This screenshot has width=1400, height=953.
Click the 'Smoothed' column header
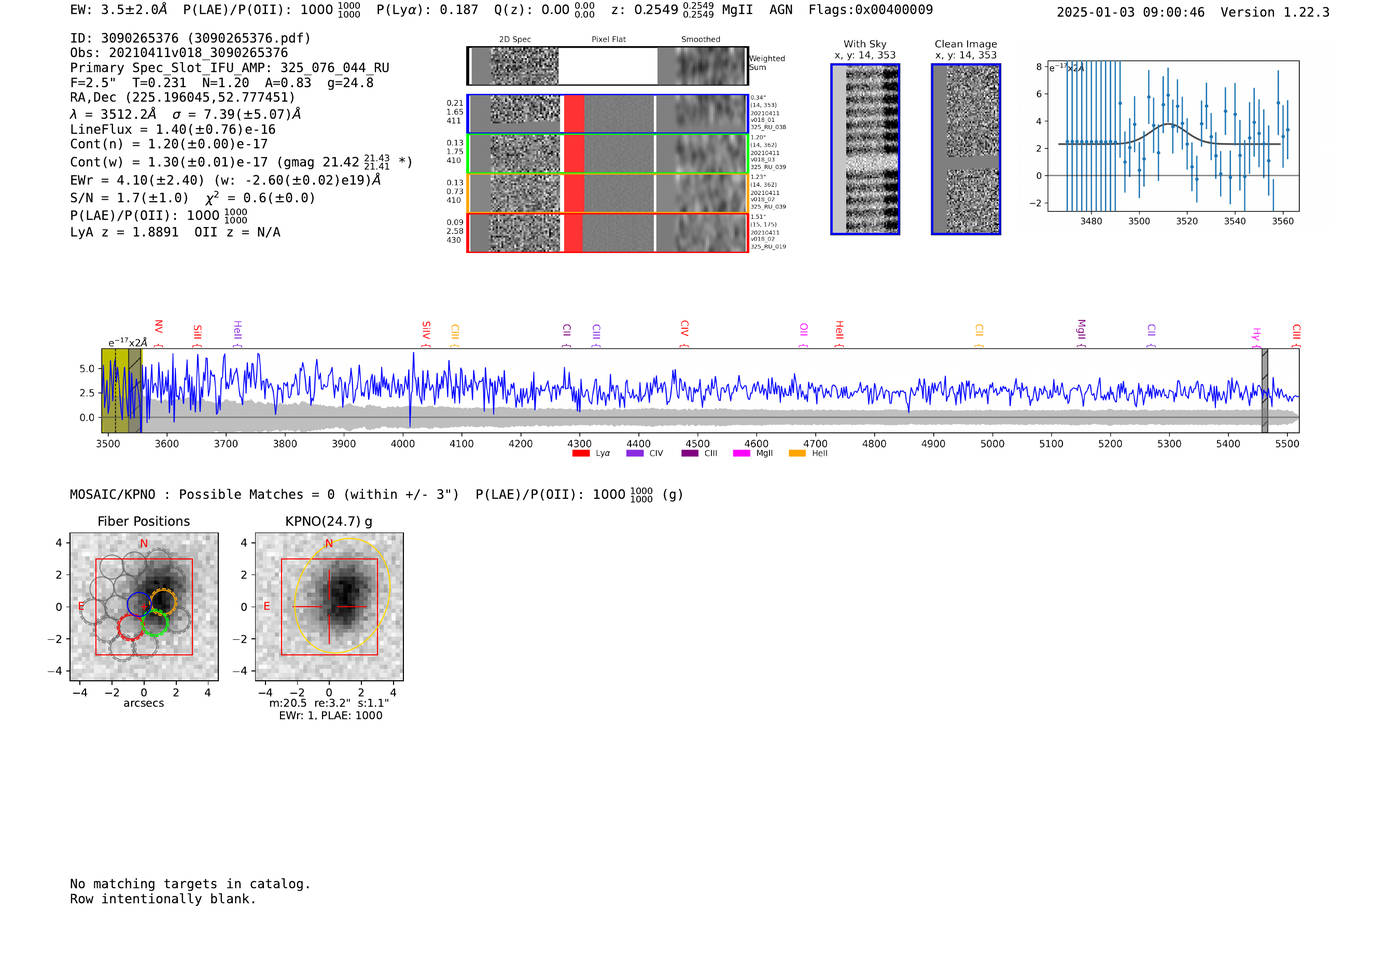700,40
